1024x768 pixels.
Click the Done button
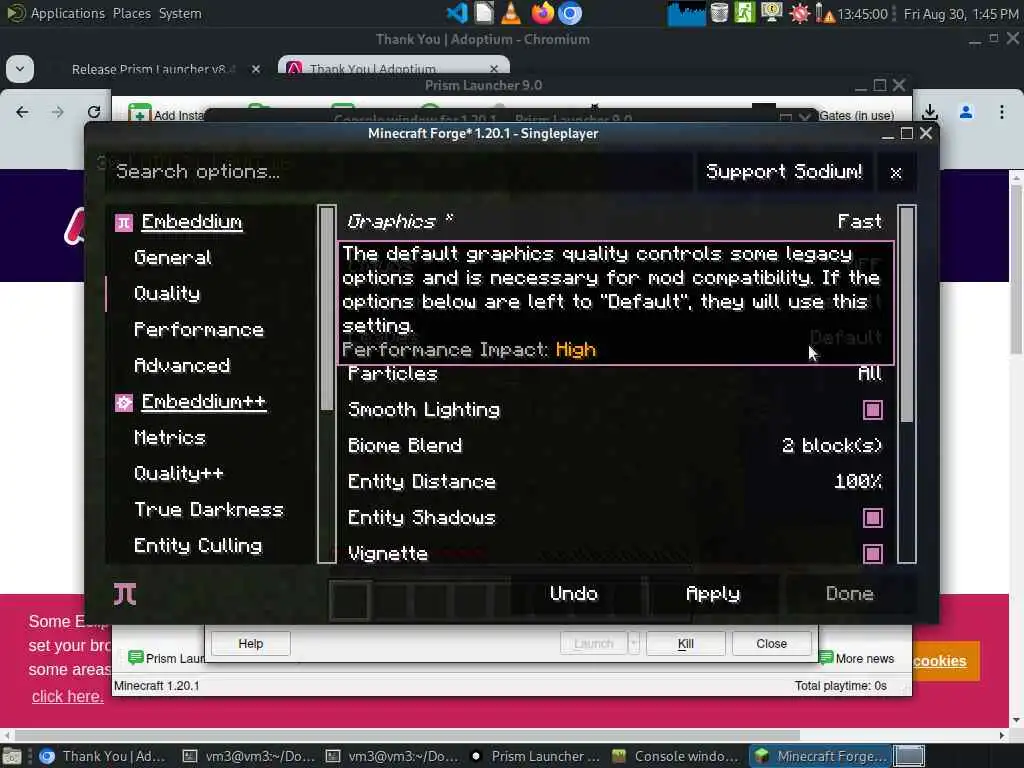point(850,594)
